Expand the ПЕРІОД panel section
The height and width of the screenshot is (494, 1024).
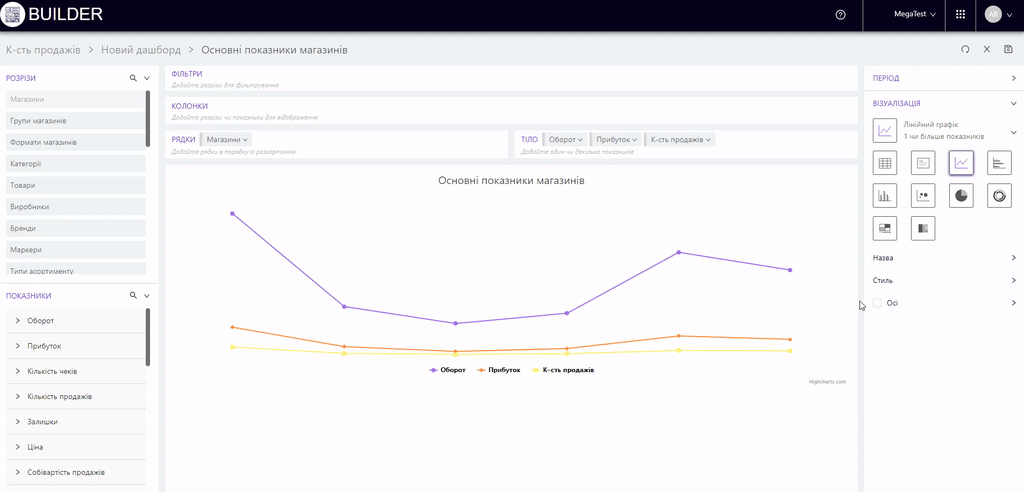pos(1012,78)
